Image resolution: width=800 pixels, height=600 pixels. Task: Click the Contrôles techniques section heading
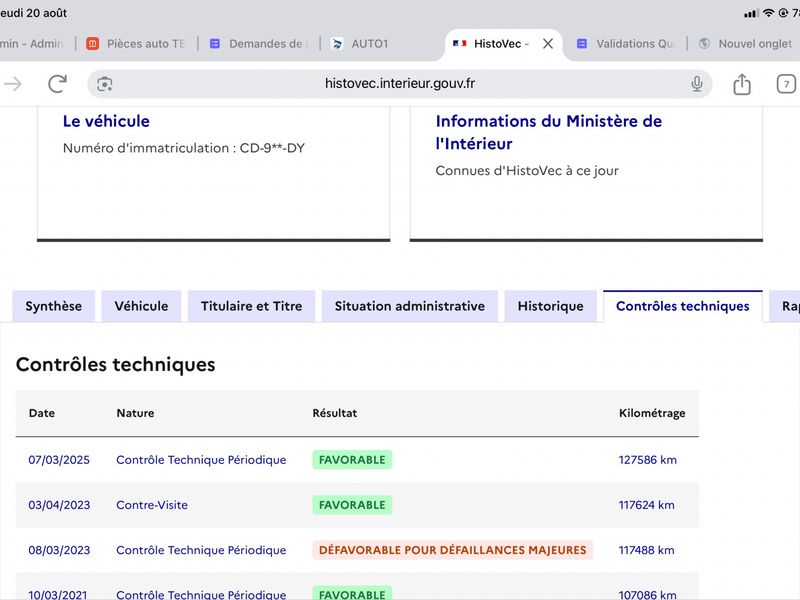click(116, 365)
